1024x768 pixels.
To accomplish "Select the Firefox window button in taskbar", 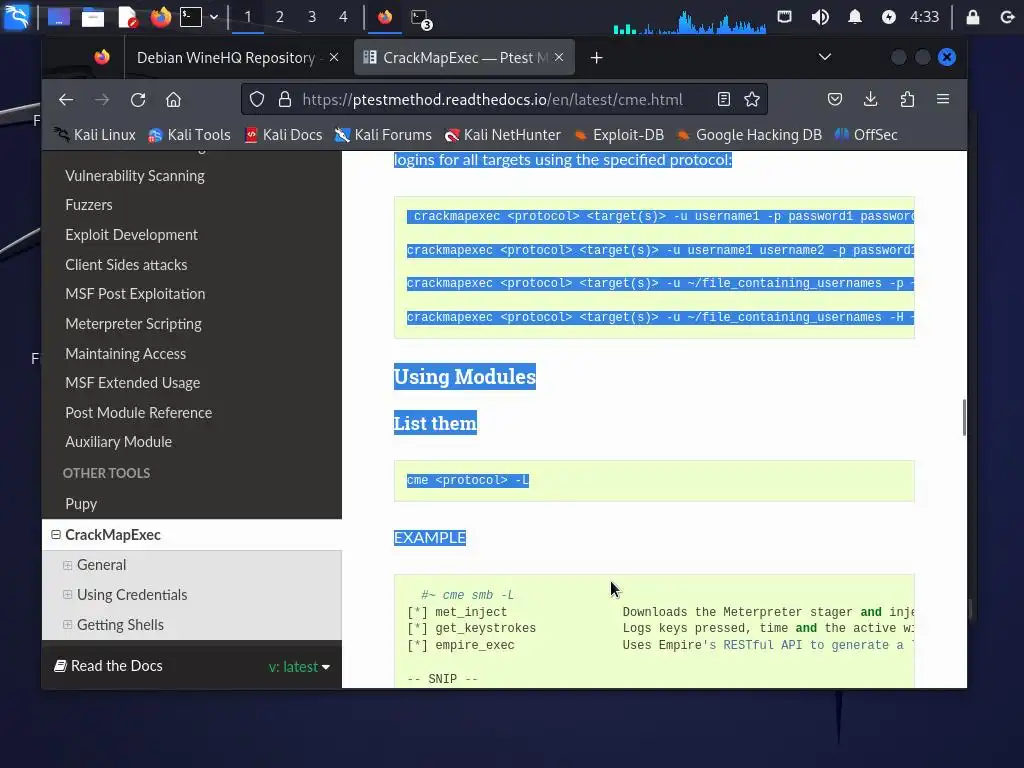I will click(x=385, y=17).
